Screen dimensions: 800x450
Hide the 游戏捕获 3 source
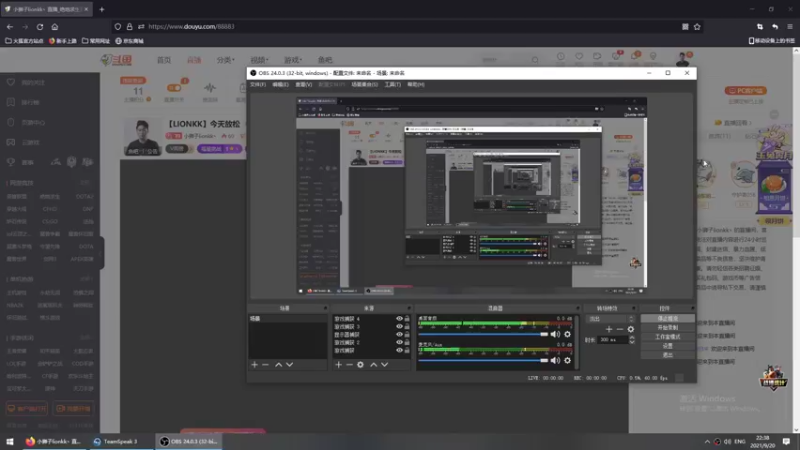[x=399, y=327]
